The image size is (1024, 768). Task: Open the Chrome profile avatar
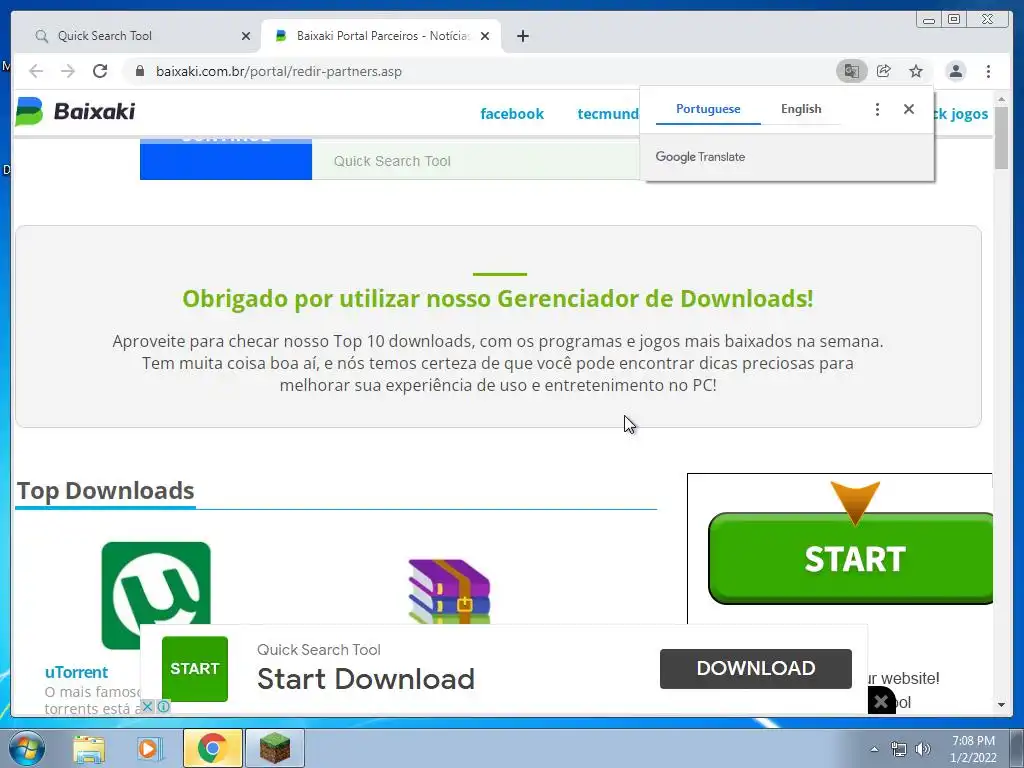[955, 71]
